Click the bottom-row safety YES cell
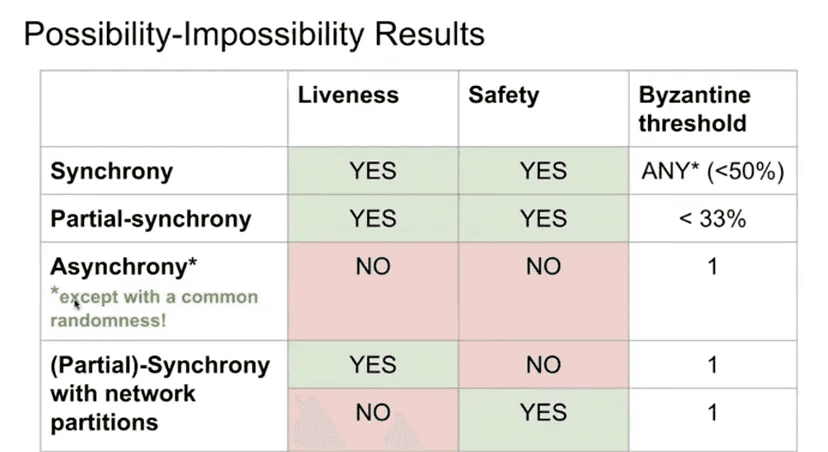Viewport: 828px width, 452px height. tap(543, 420)
